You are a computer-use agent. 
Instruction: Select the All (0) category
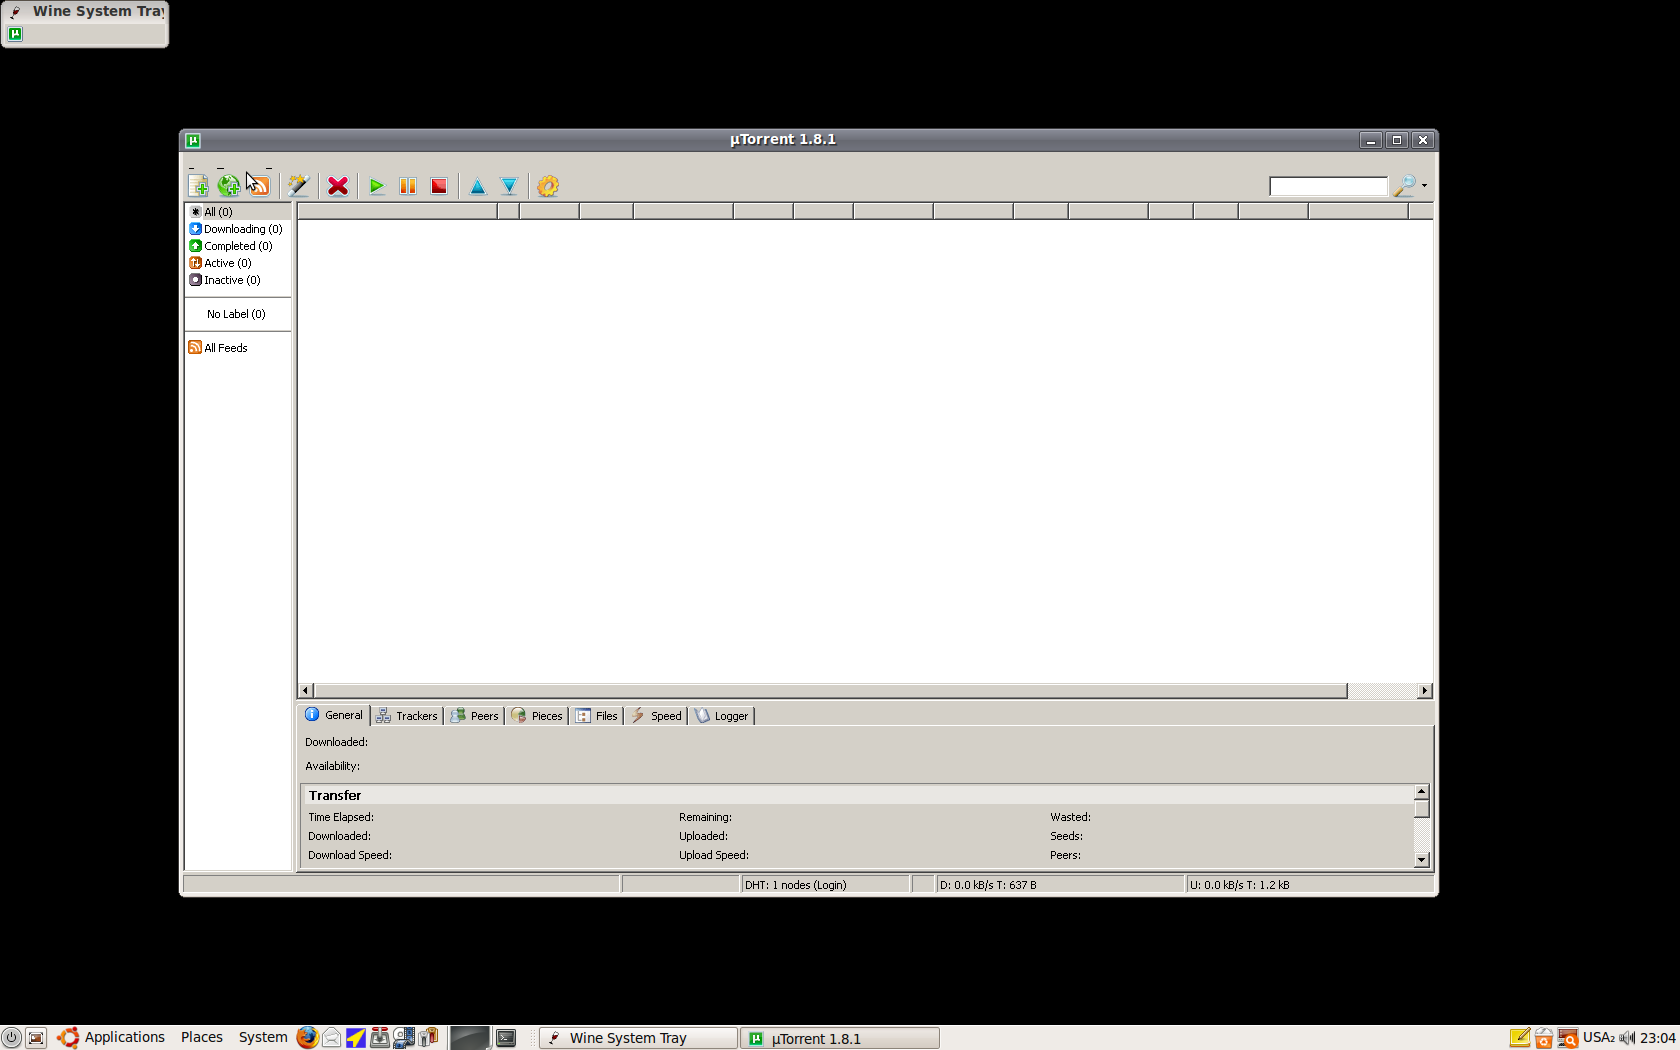point(238,212)
